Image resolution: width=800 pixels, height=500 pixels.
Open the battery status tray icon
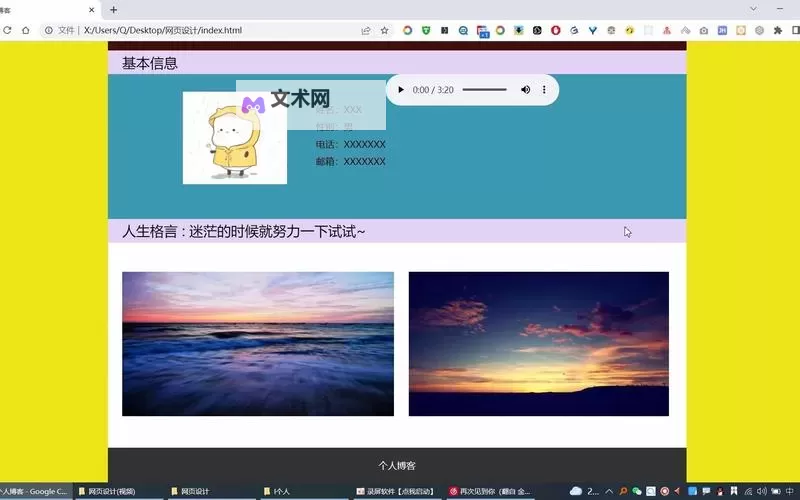coord(776,491)
